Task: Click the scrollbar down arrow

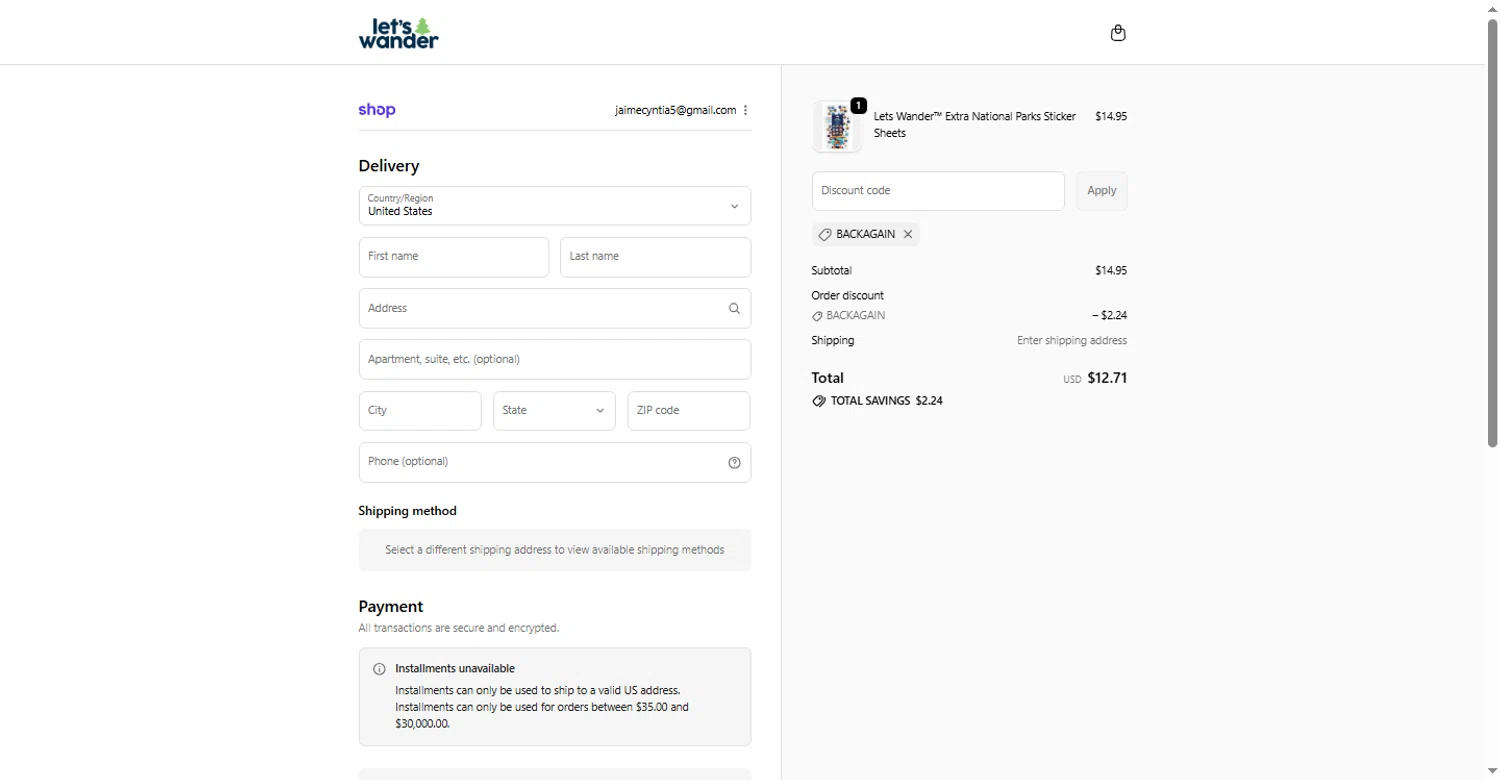Action: (x=1492, y=772)
